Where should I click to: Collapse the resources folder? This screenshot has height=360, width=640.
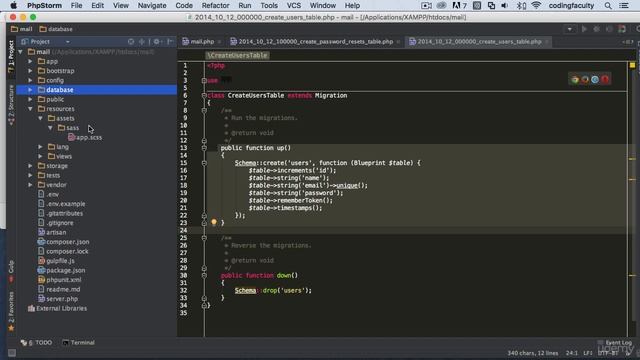tap(30, 109)
